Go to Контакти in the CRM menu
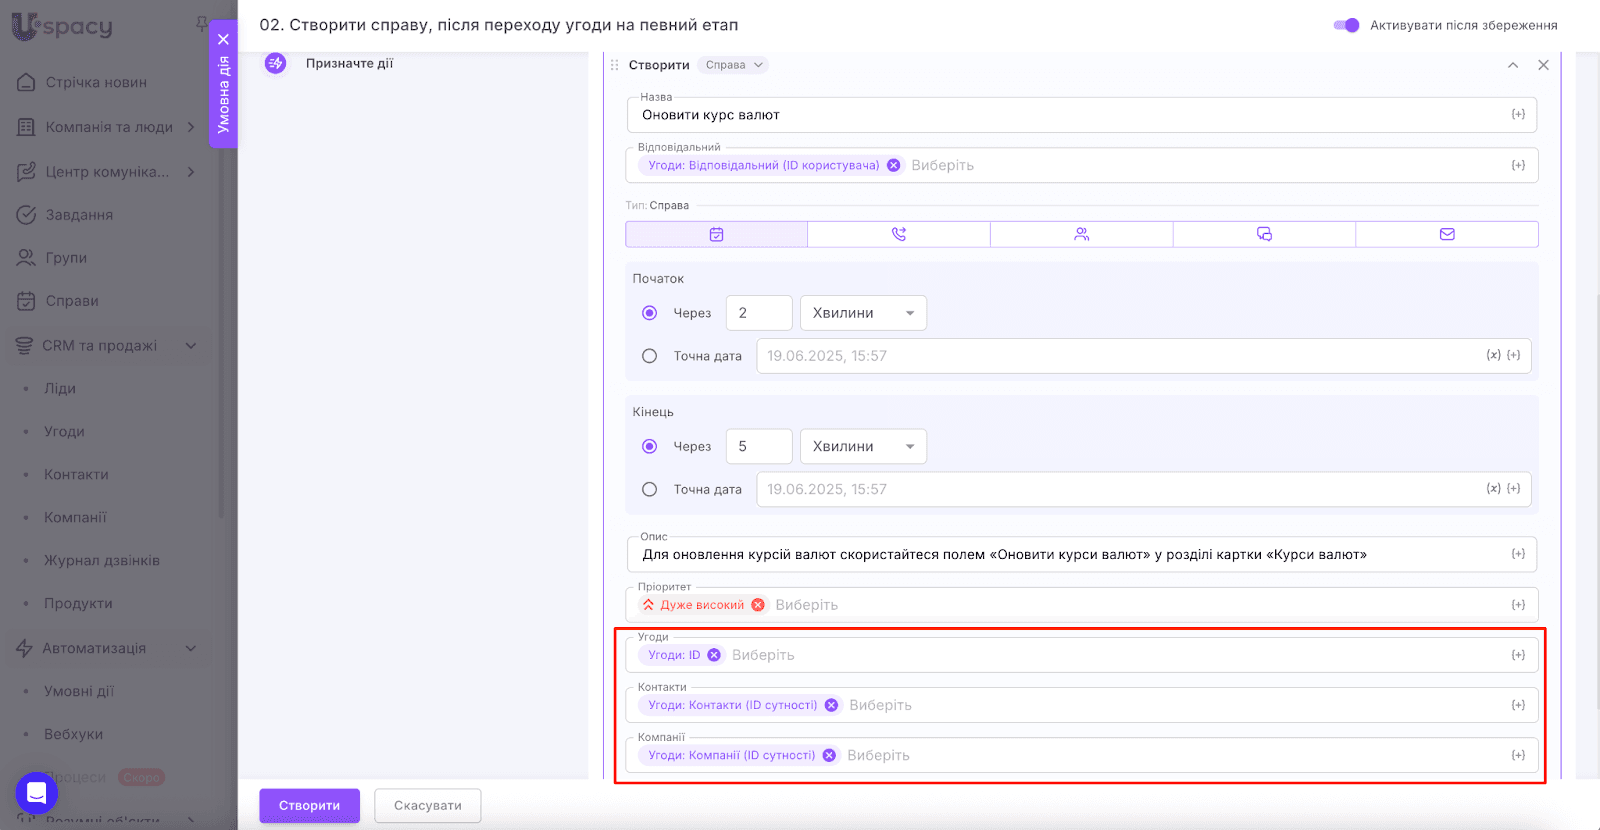Image resolution: width=1600 pixels, height=830 pixels. [76, 475]
